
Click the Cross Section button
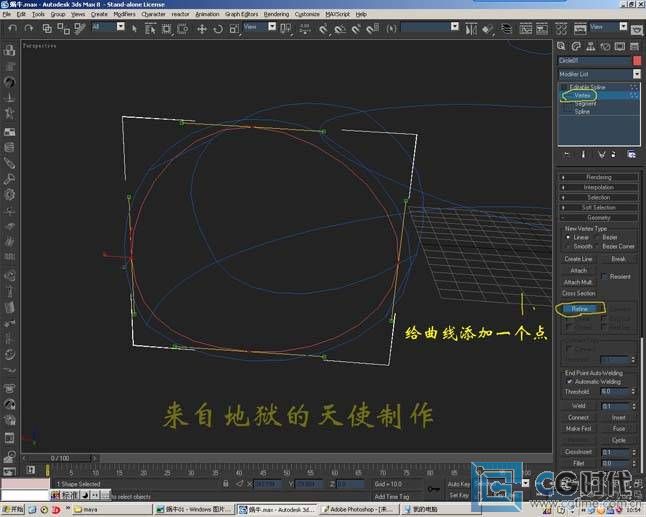pyautogui.click(x=578, y=293)
